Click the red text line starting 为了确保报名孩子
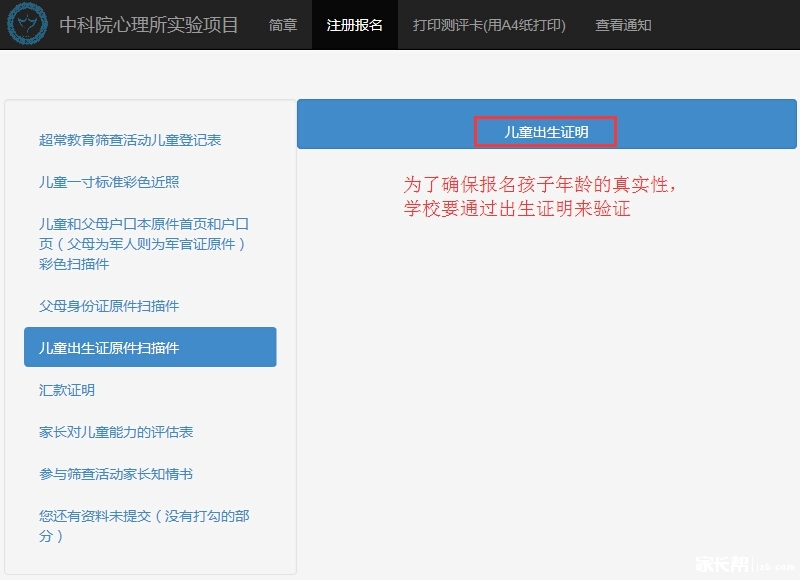Image resolution: width=800 pixels, height=580 pixels. [x=541, y=186]
